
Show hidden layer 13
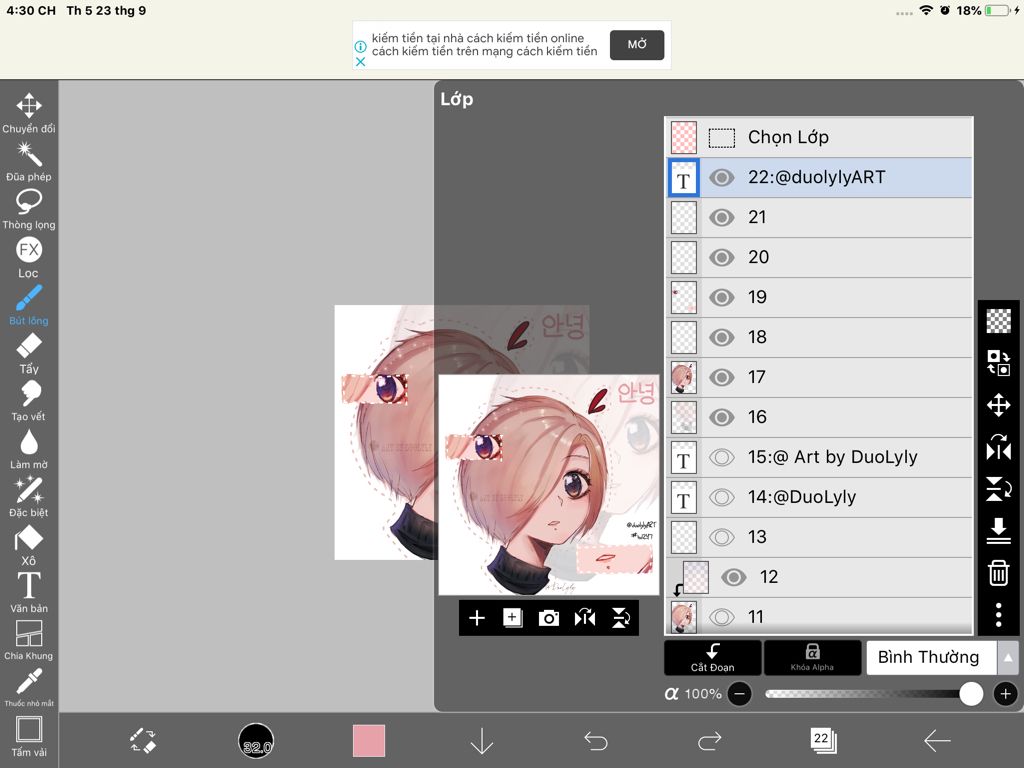[722, 537]
